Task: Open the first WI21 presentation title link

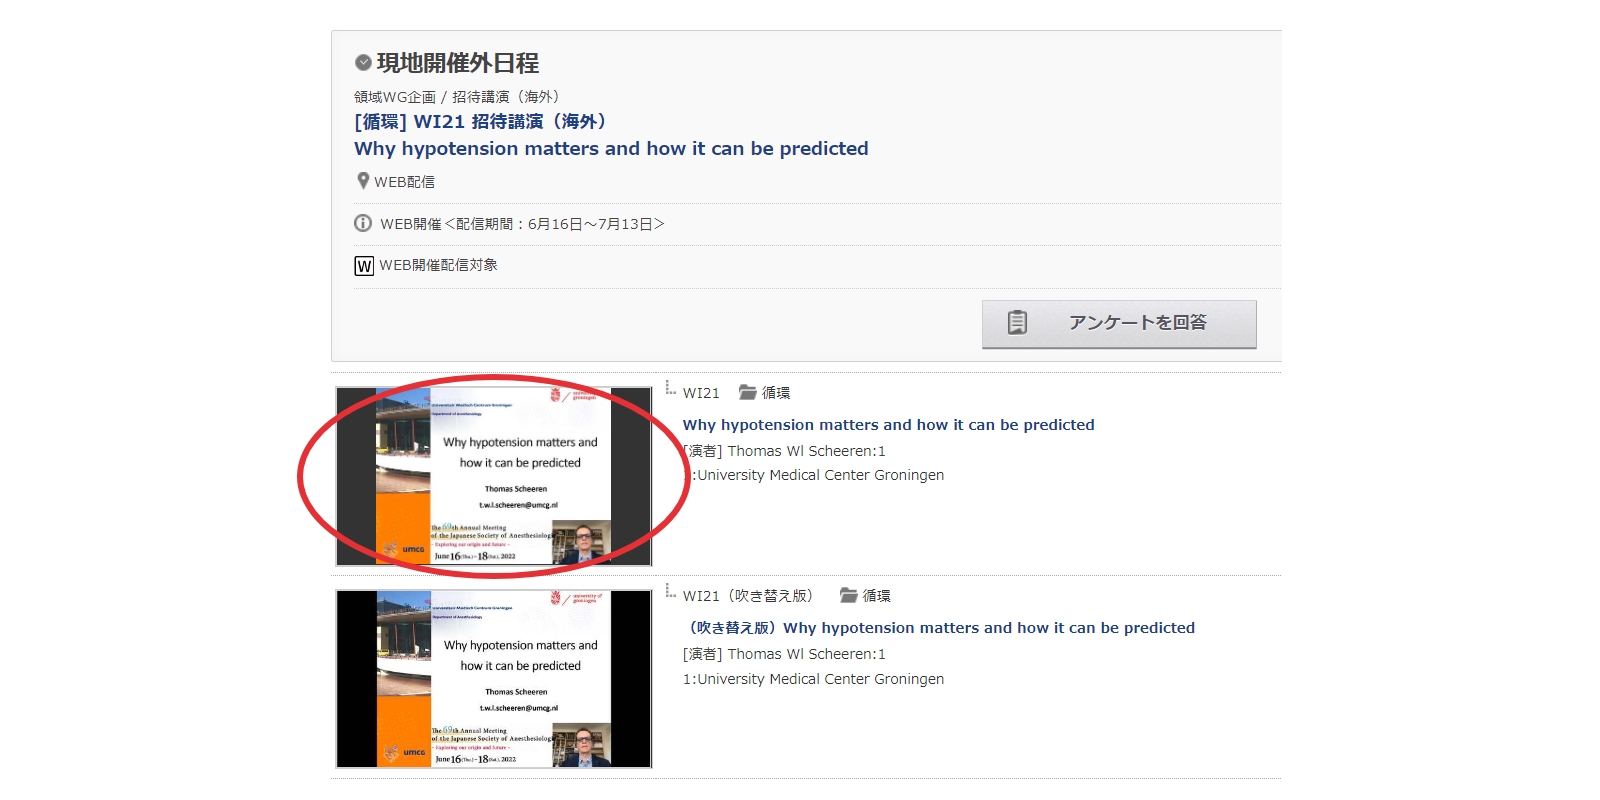Action: click(888, 425)
